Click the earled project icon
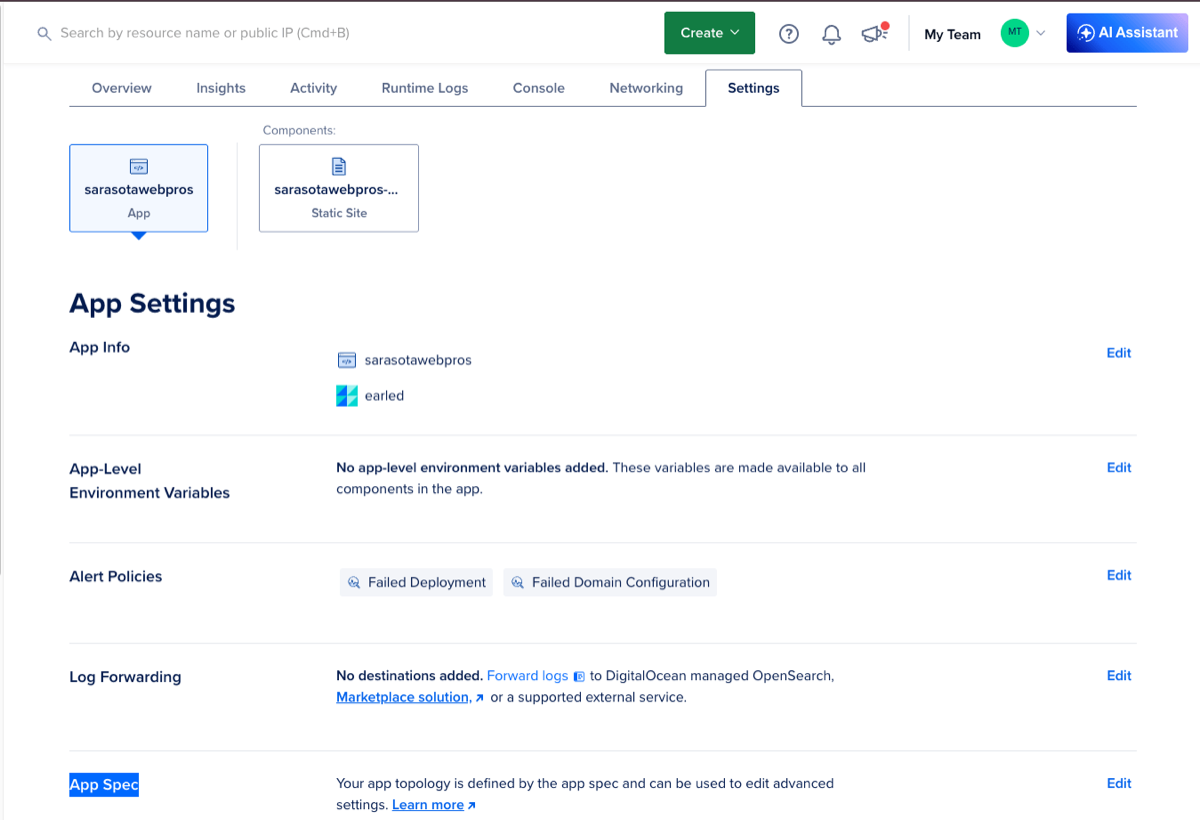 pyautogui.click(x=346, y=396)
